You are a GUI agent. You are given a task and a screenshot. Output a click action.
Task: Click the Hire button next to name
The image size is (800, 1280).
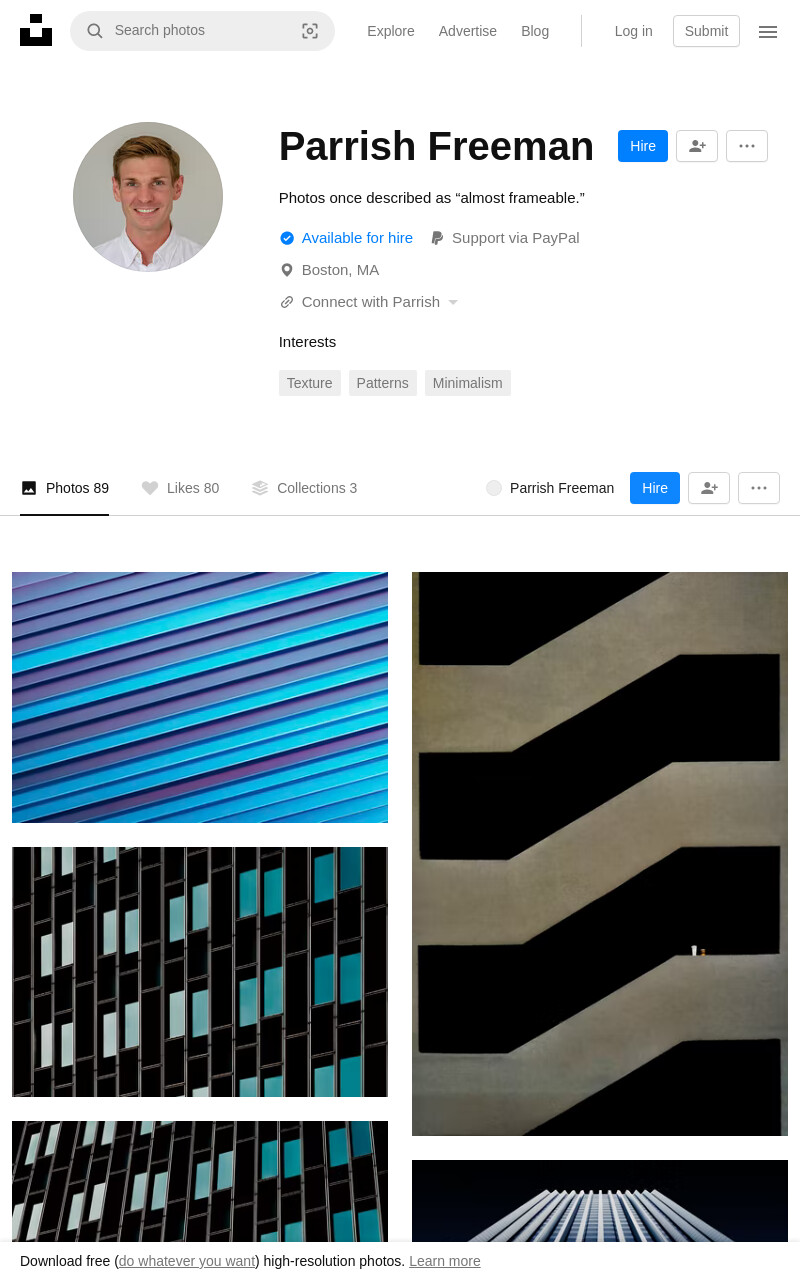pos(643,146)
